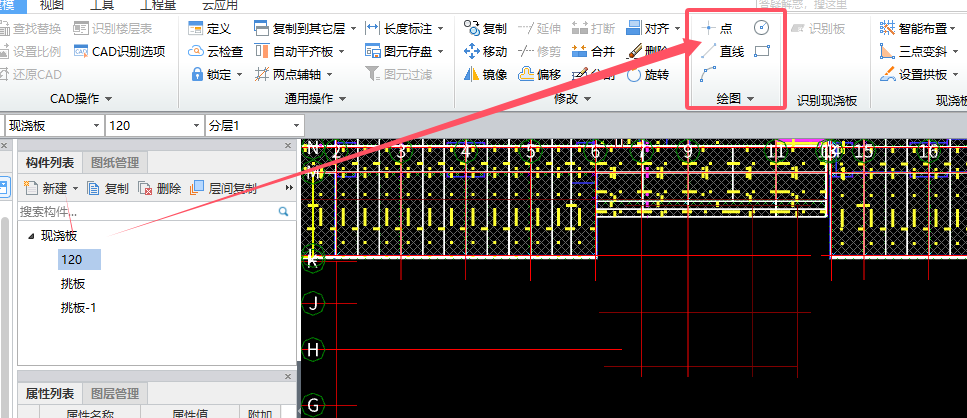Select the 直线 line drawing tool
The image size is (967, 418).
click(723, 51)
